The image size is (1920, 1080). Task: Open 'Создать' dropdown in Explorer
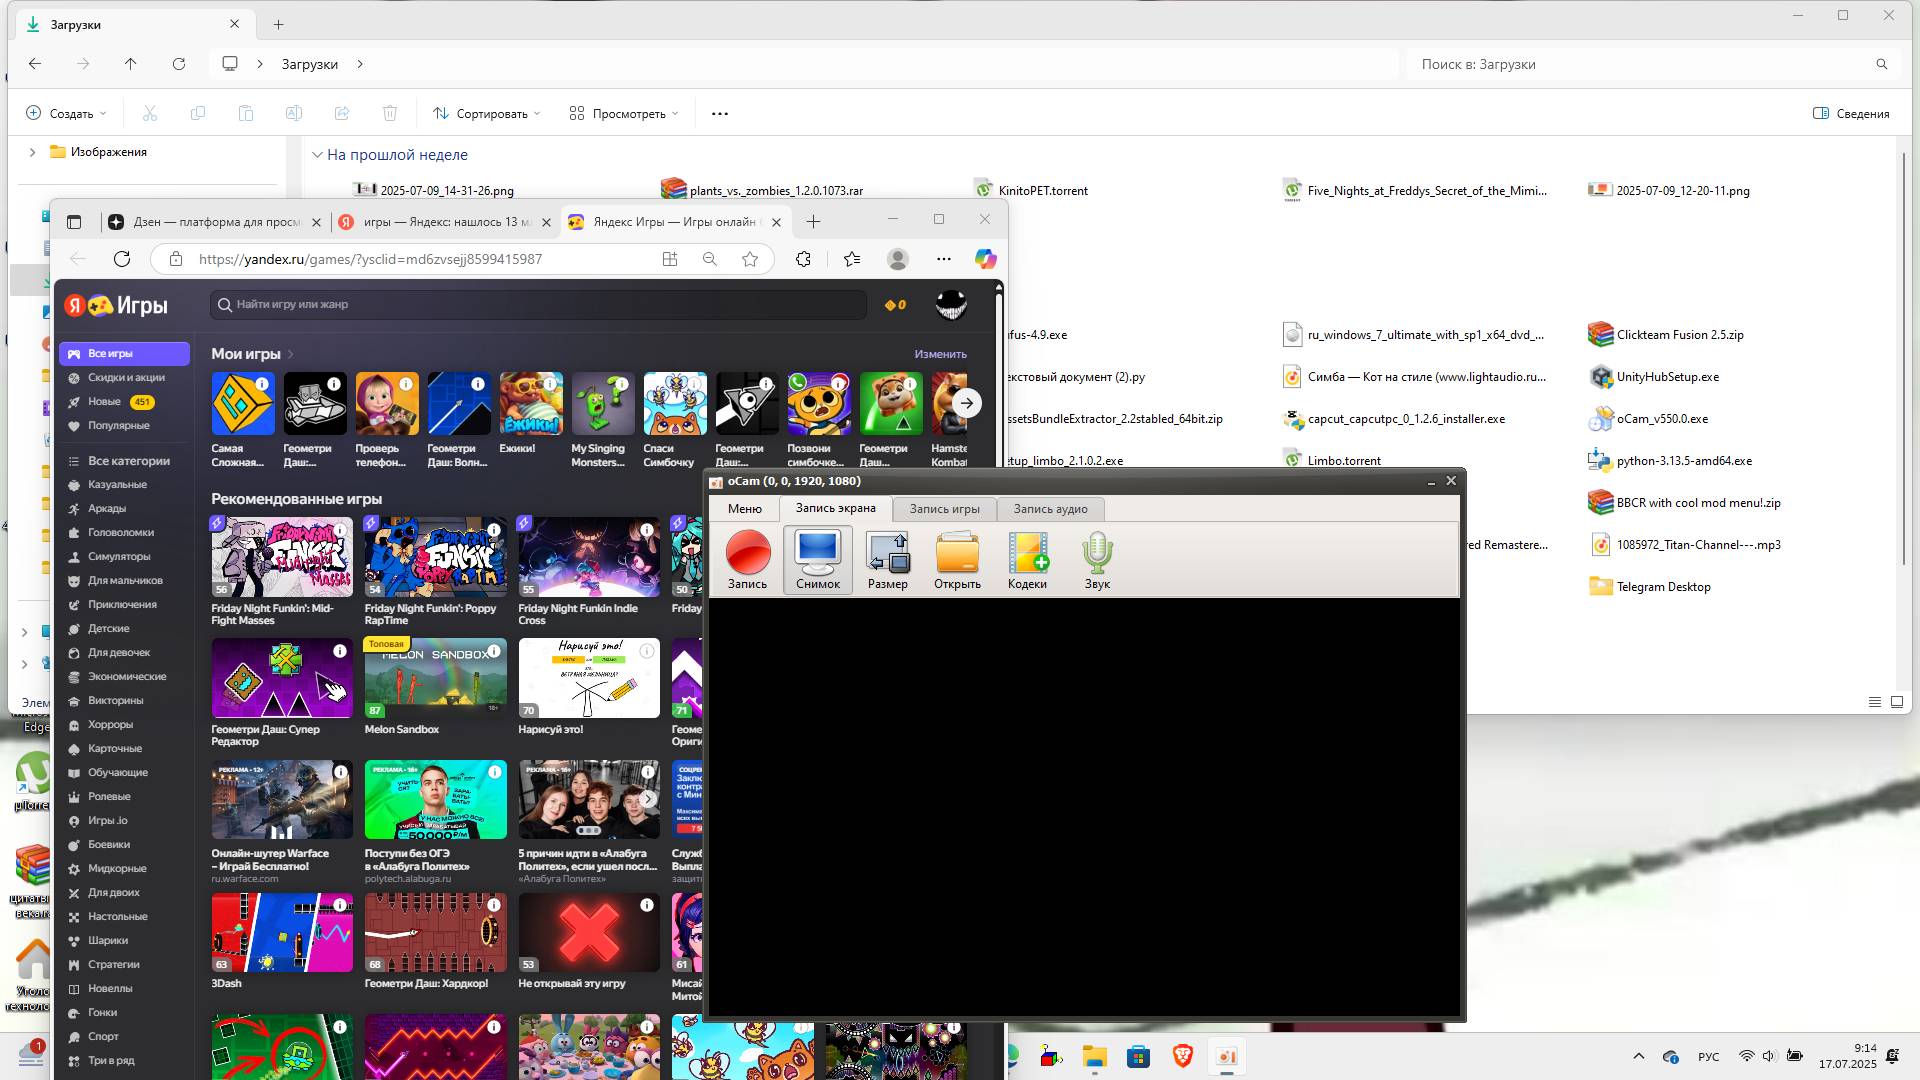66,114
